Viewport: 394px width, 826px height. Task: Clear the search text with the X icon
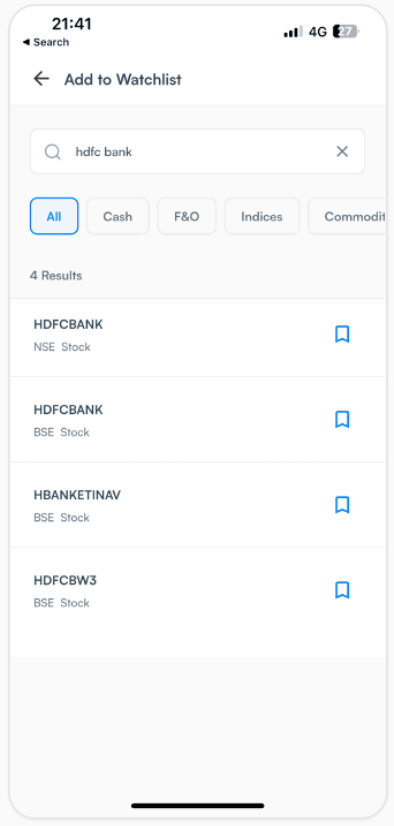[x=342, y=152]
